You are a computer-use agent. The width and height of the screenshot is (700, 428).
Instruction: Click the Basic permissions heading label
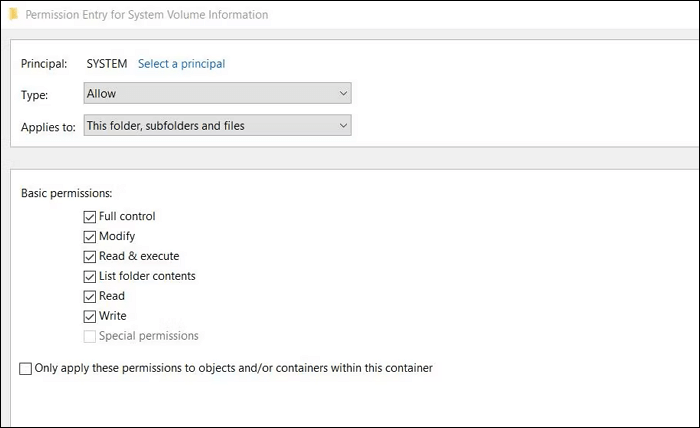tap(66, 191)
